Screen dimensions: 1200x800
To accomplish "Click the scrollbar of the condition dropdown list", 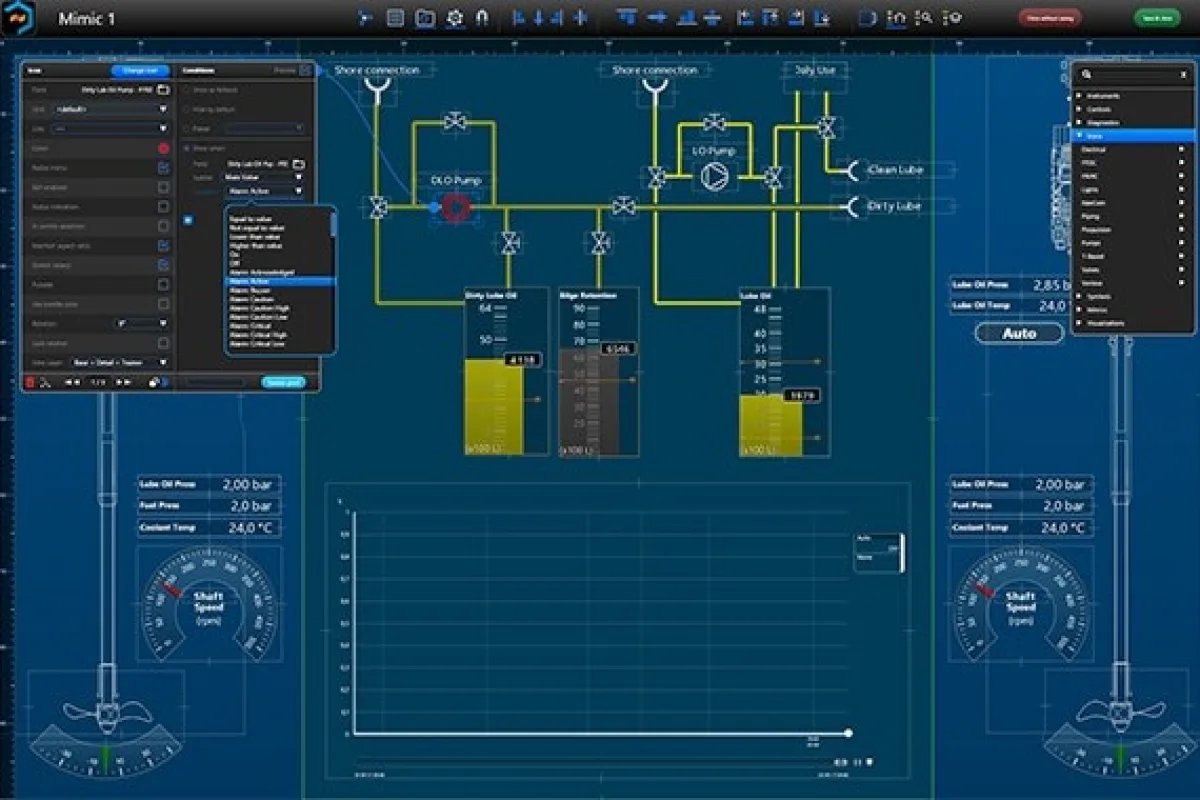I will click(333, 223).
